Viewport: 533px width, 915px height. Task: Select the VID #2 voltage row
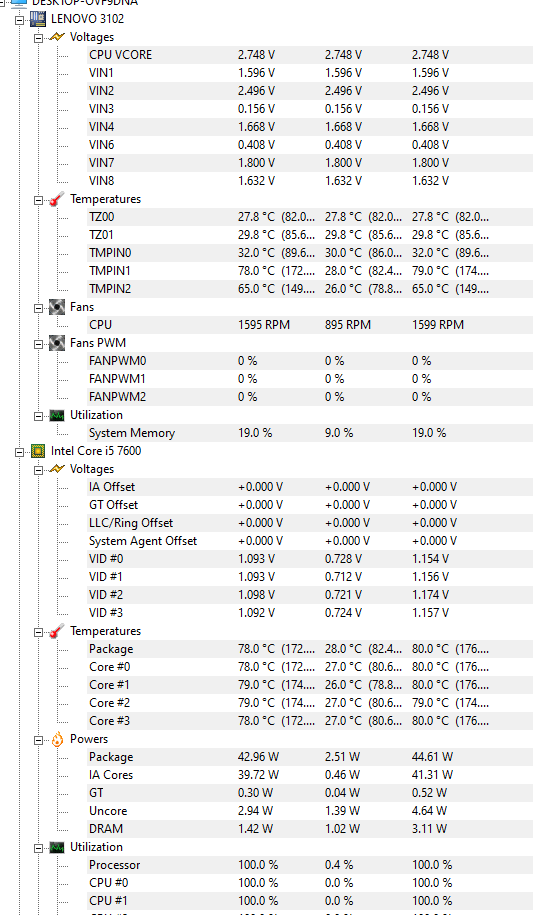point(309,595)
